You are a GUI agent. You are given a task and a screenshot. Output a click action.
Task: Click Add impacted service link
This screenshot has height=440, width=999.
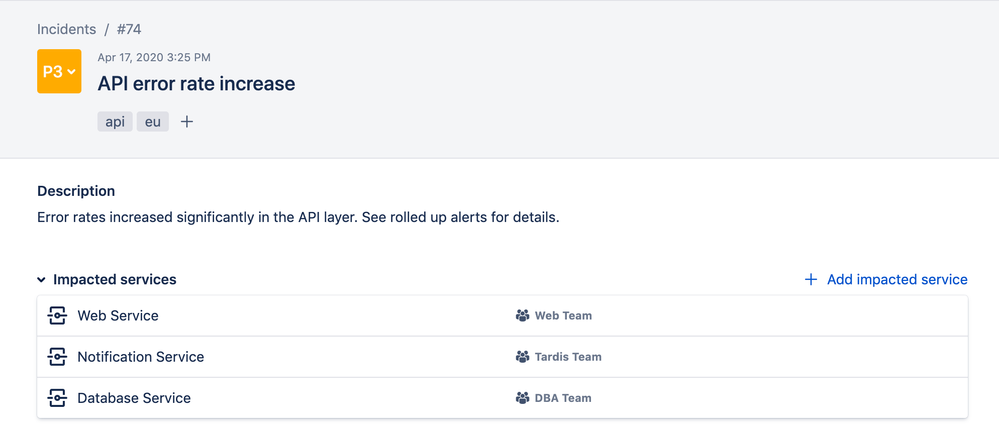[x=897, y=280]
